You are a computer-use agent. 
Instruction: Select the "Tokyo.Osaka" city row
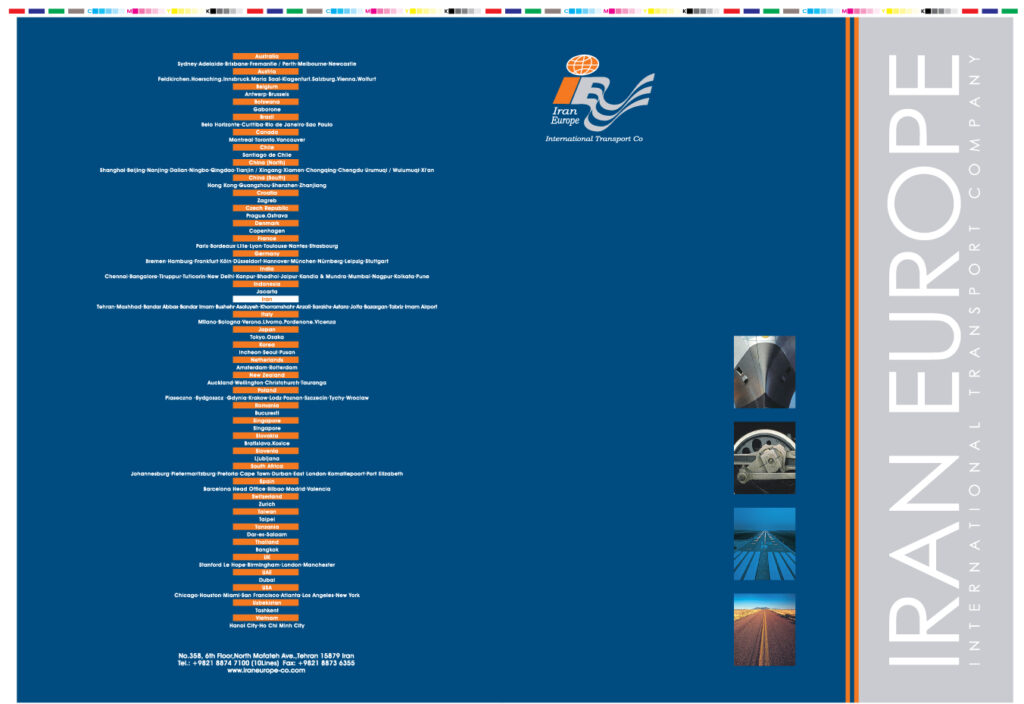click(x=266, y=337)
